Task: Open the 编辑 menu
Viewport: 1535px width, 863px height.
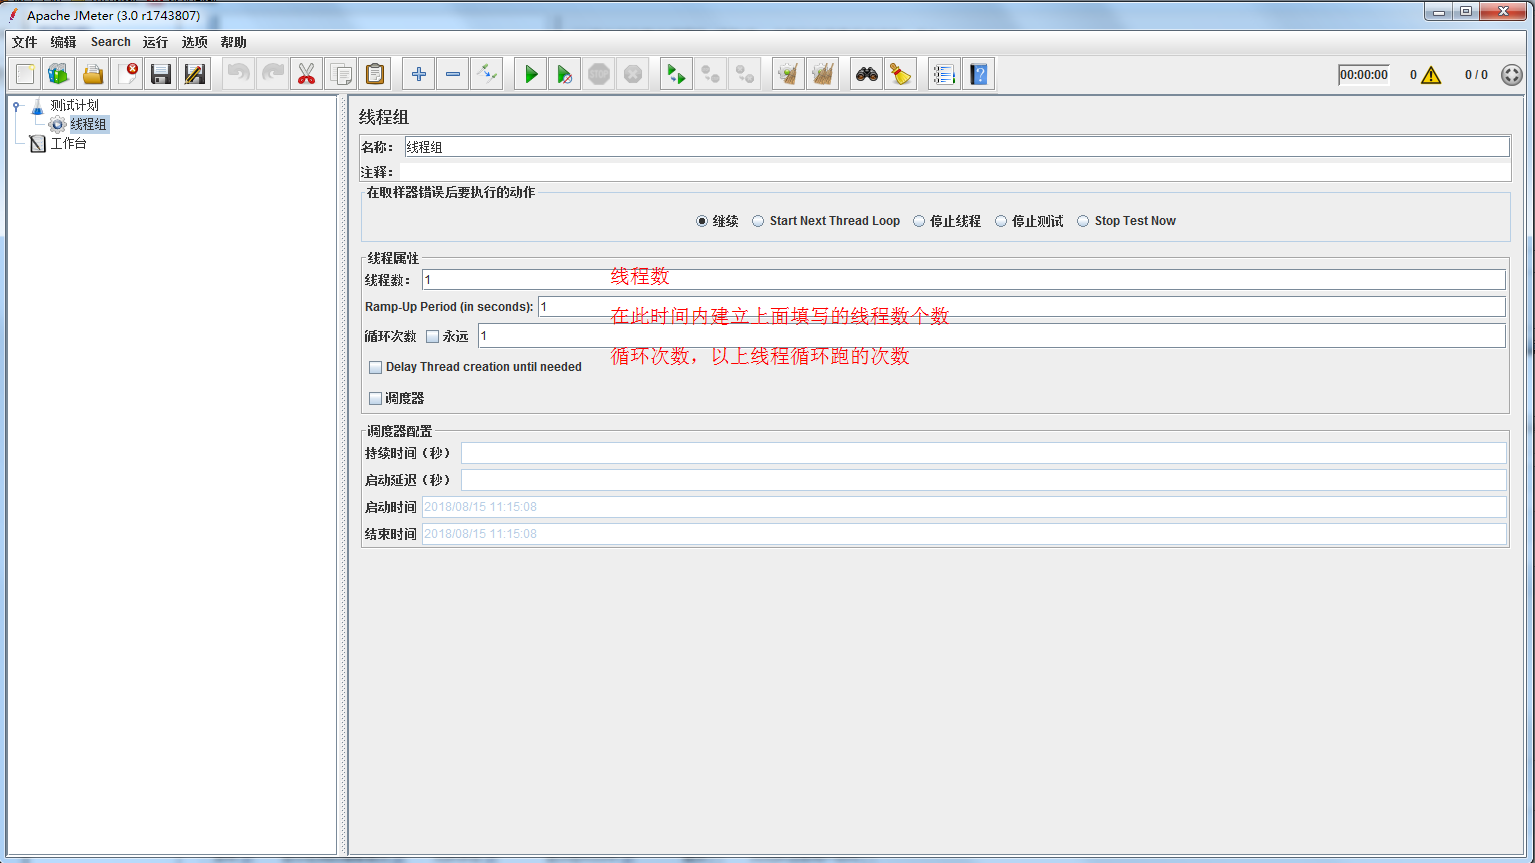Action: click(x=63, y=42)
